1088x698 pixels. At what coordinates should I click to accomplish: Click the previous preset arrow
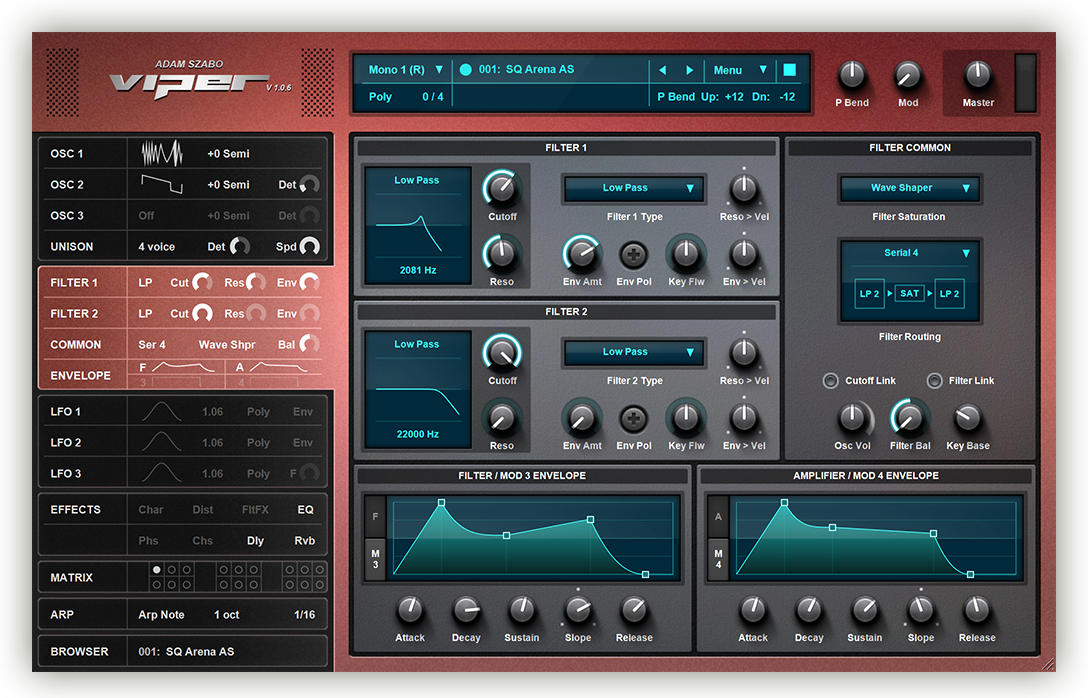(661, 70)
